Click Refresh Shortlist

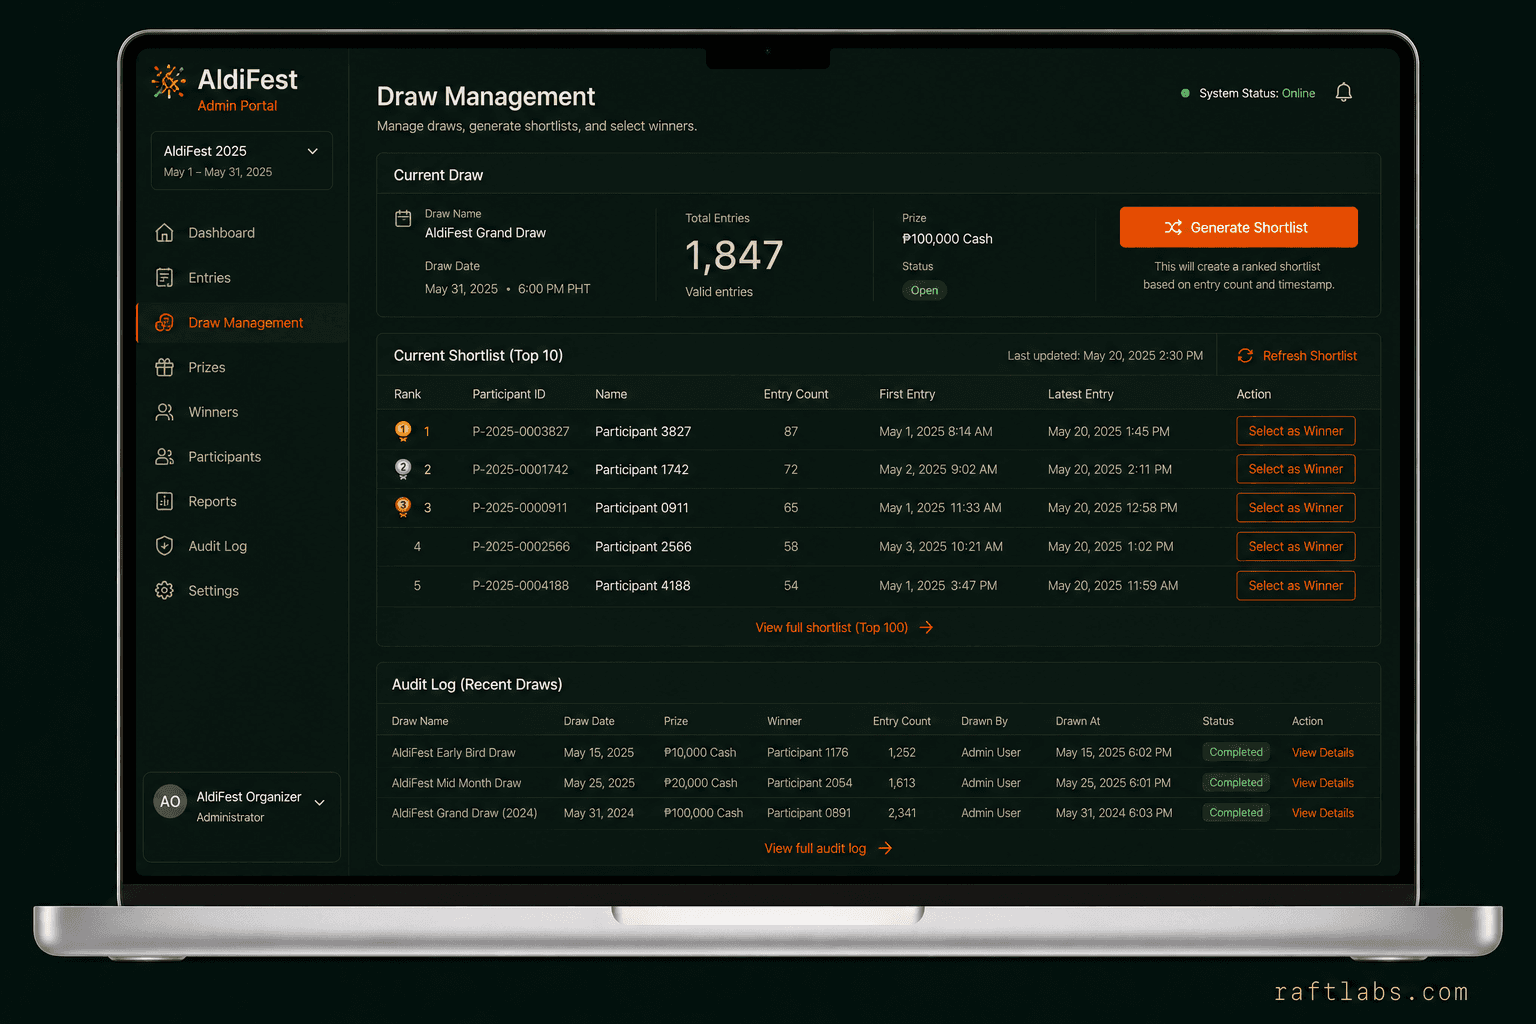(1297, 356)
